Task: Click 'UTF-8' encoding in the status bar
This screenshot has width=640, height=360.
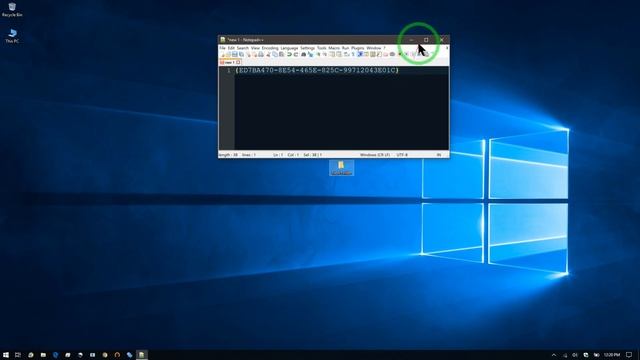Action: click(x=402, y=155)
